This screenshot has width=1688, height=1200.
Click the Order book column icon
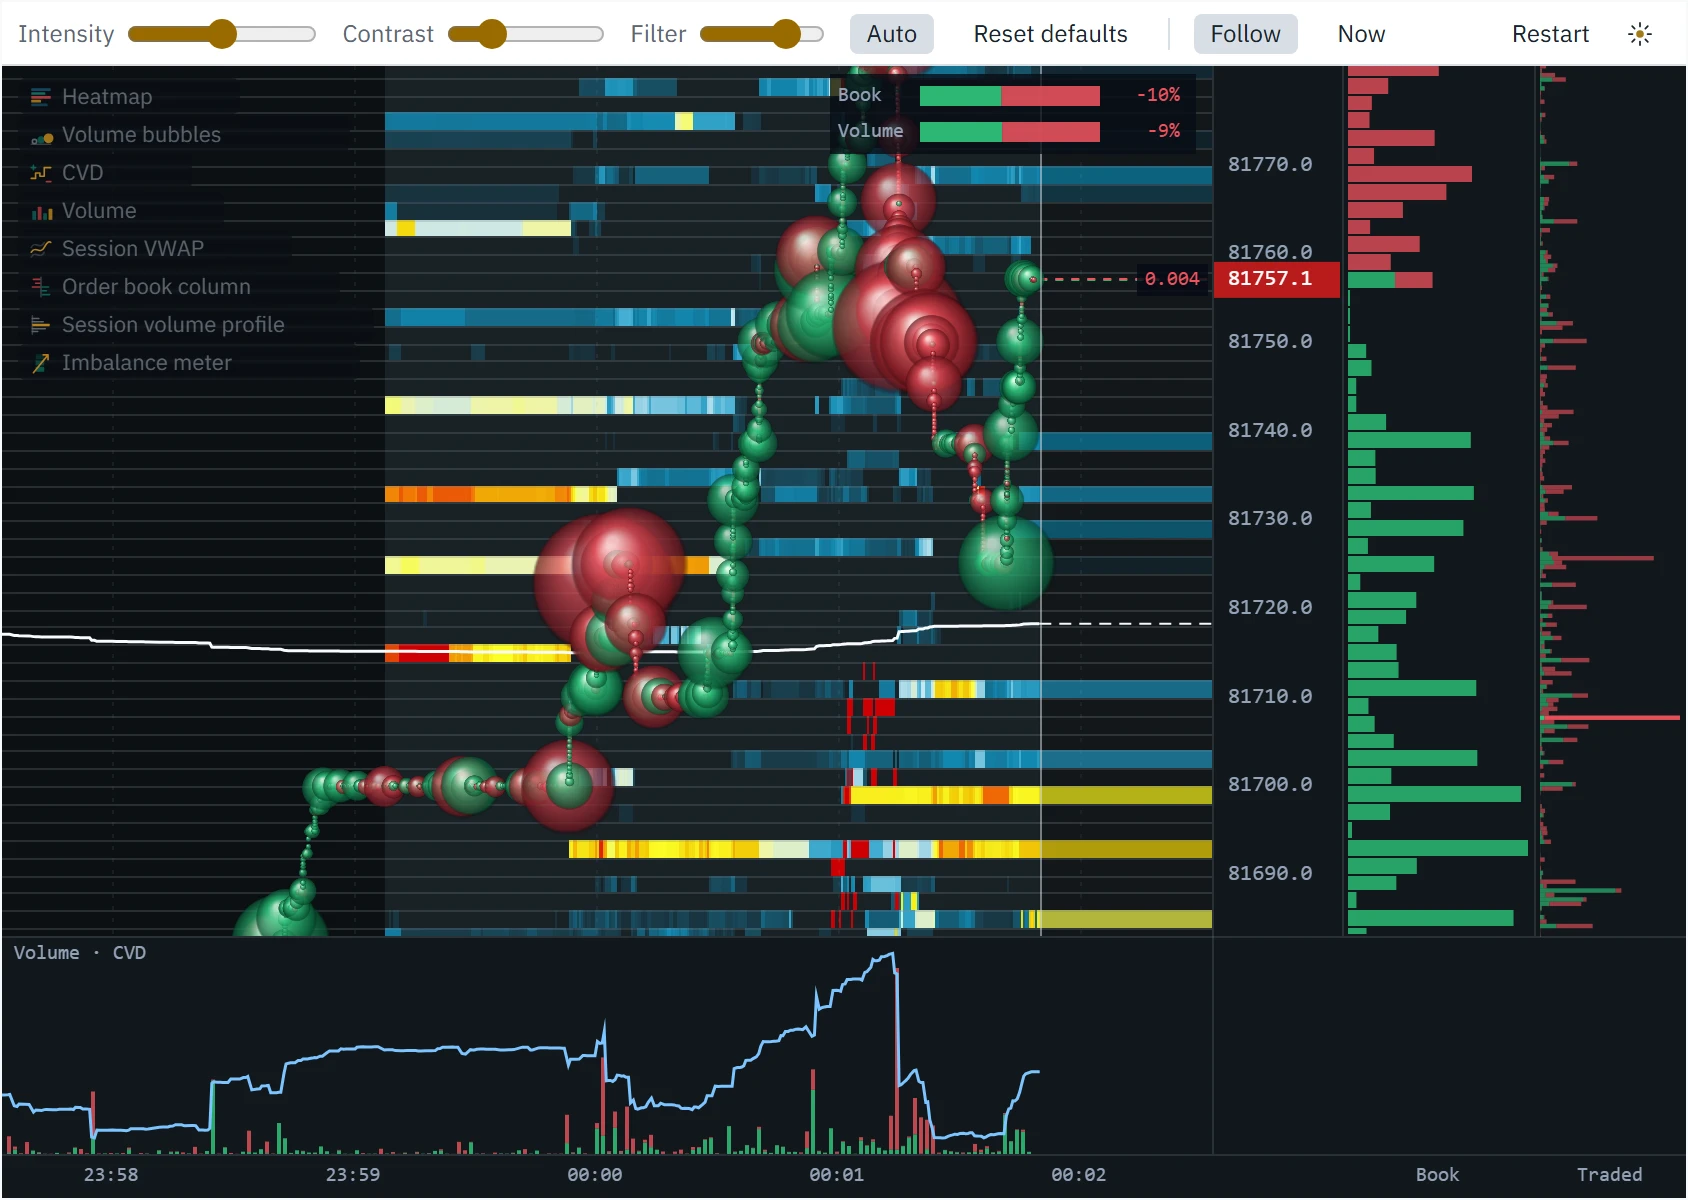[x=41, y=287]
